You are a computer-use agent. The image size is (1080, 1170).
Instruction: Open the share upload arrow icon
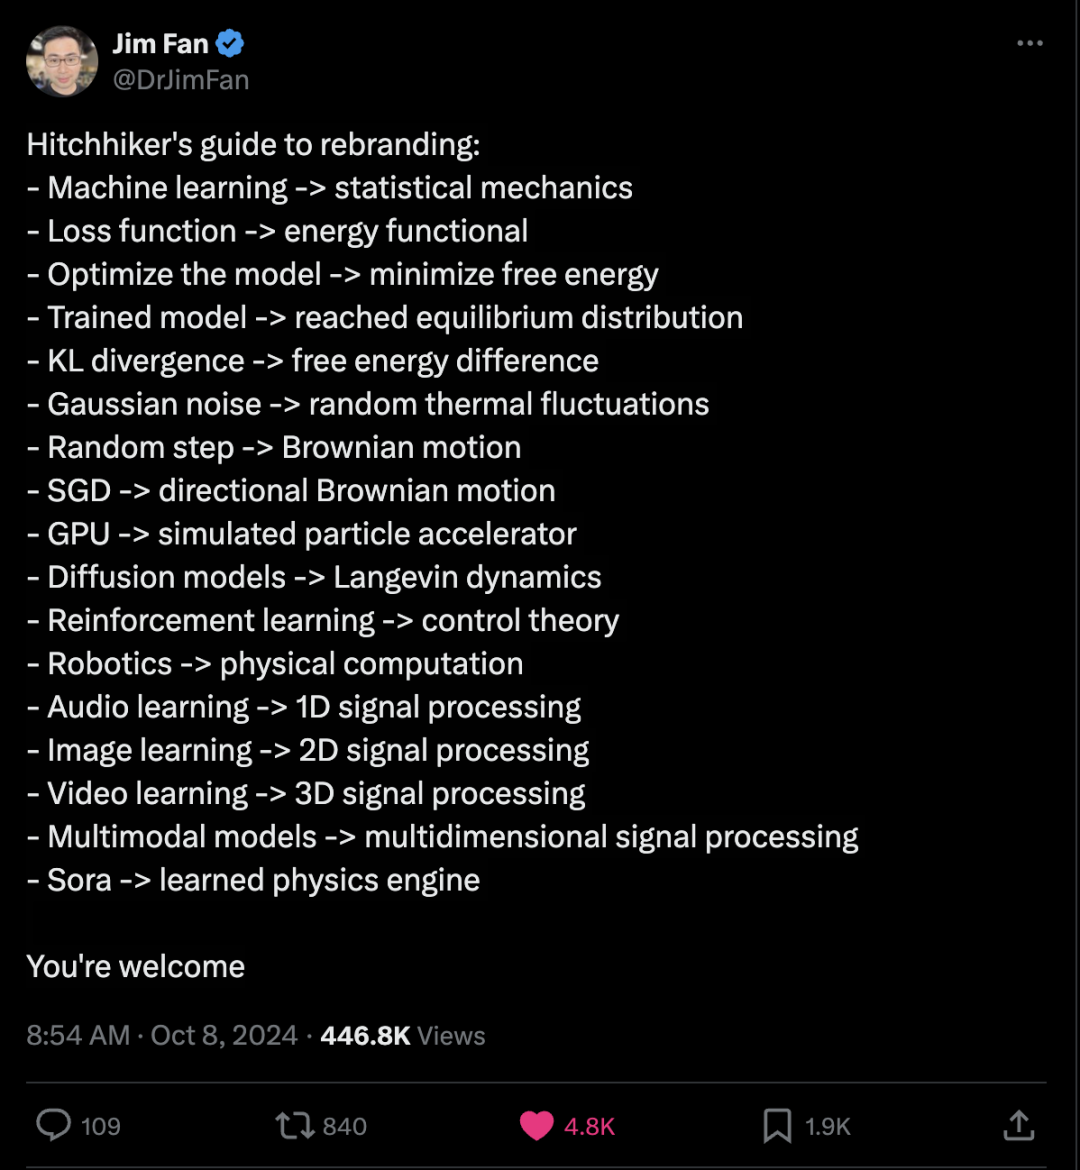point(1019,1125)
